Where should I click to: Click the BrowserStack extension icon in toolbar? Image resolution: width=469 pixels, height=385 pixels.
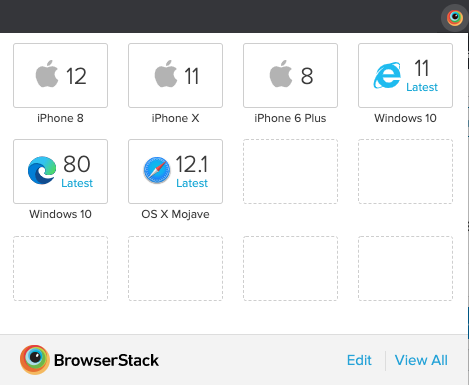pyautogui.click(x=455, y=18)
